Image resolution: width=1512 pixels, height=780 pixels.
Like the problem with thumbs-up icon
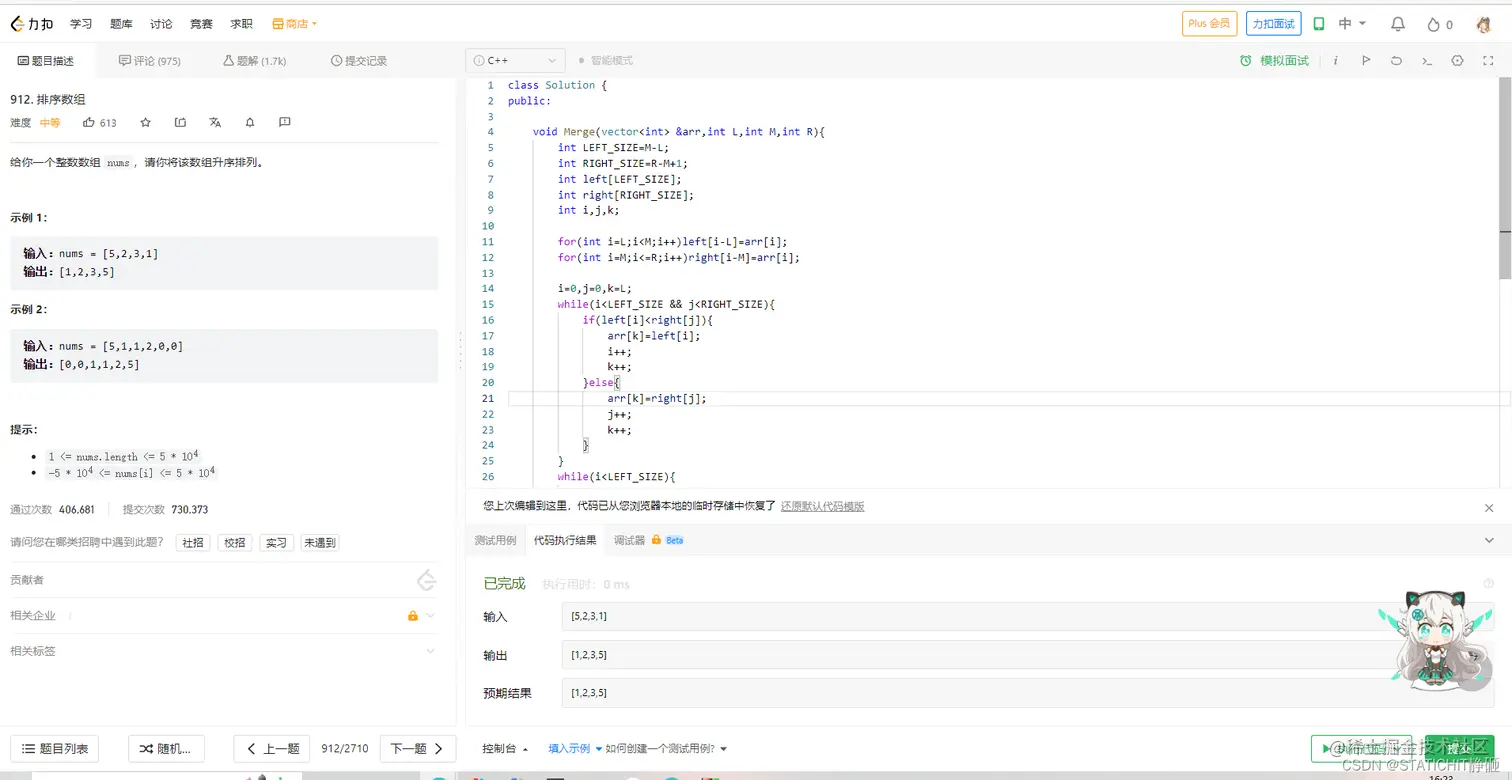coord(89,123)
